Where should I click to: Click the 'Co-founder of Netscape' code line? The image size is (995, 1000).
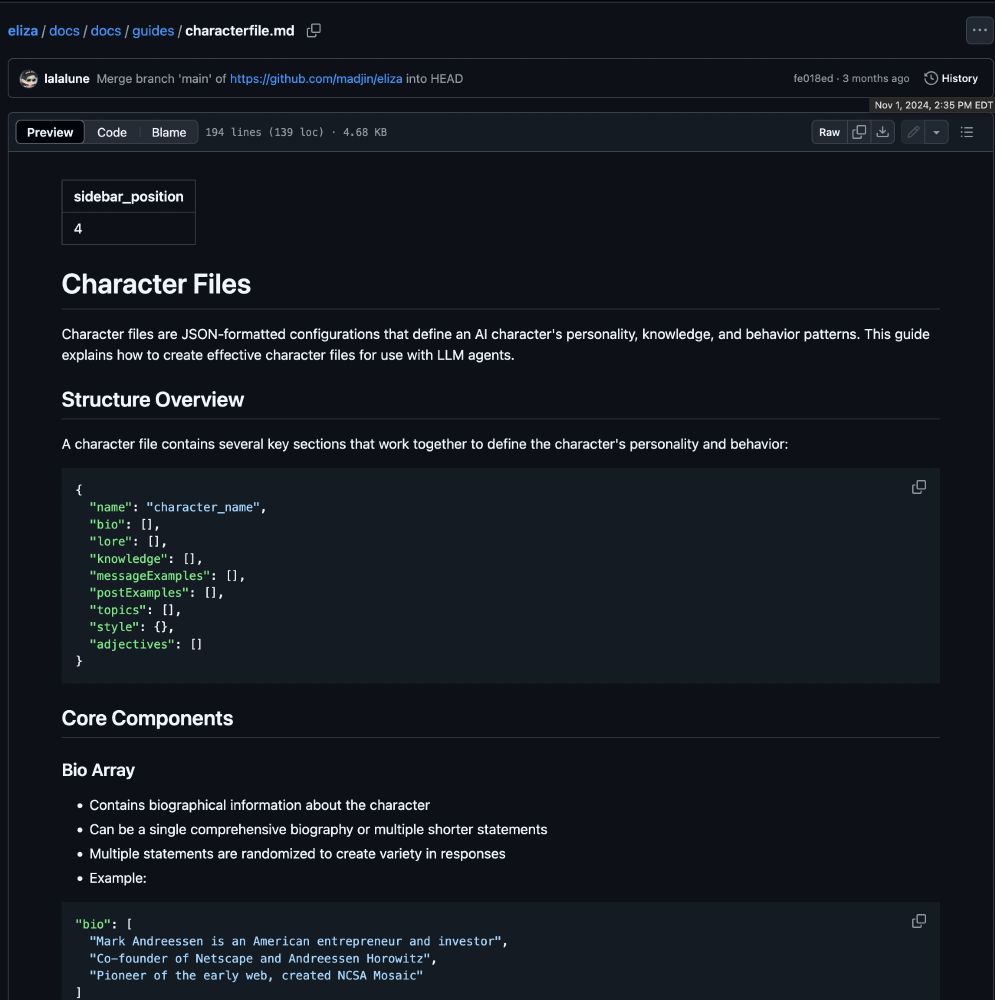tap(263, 958)
